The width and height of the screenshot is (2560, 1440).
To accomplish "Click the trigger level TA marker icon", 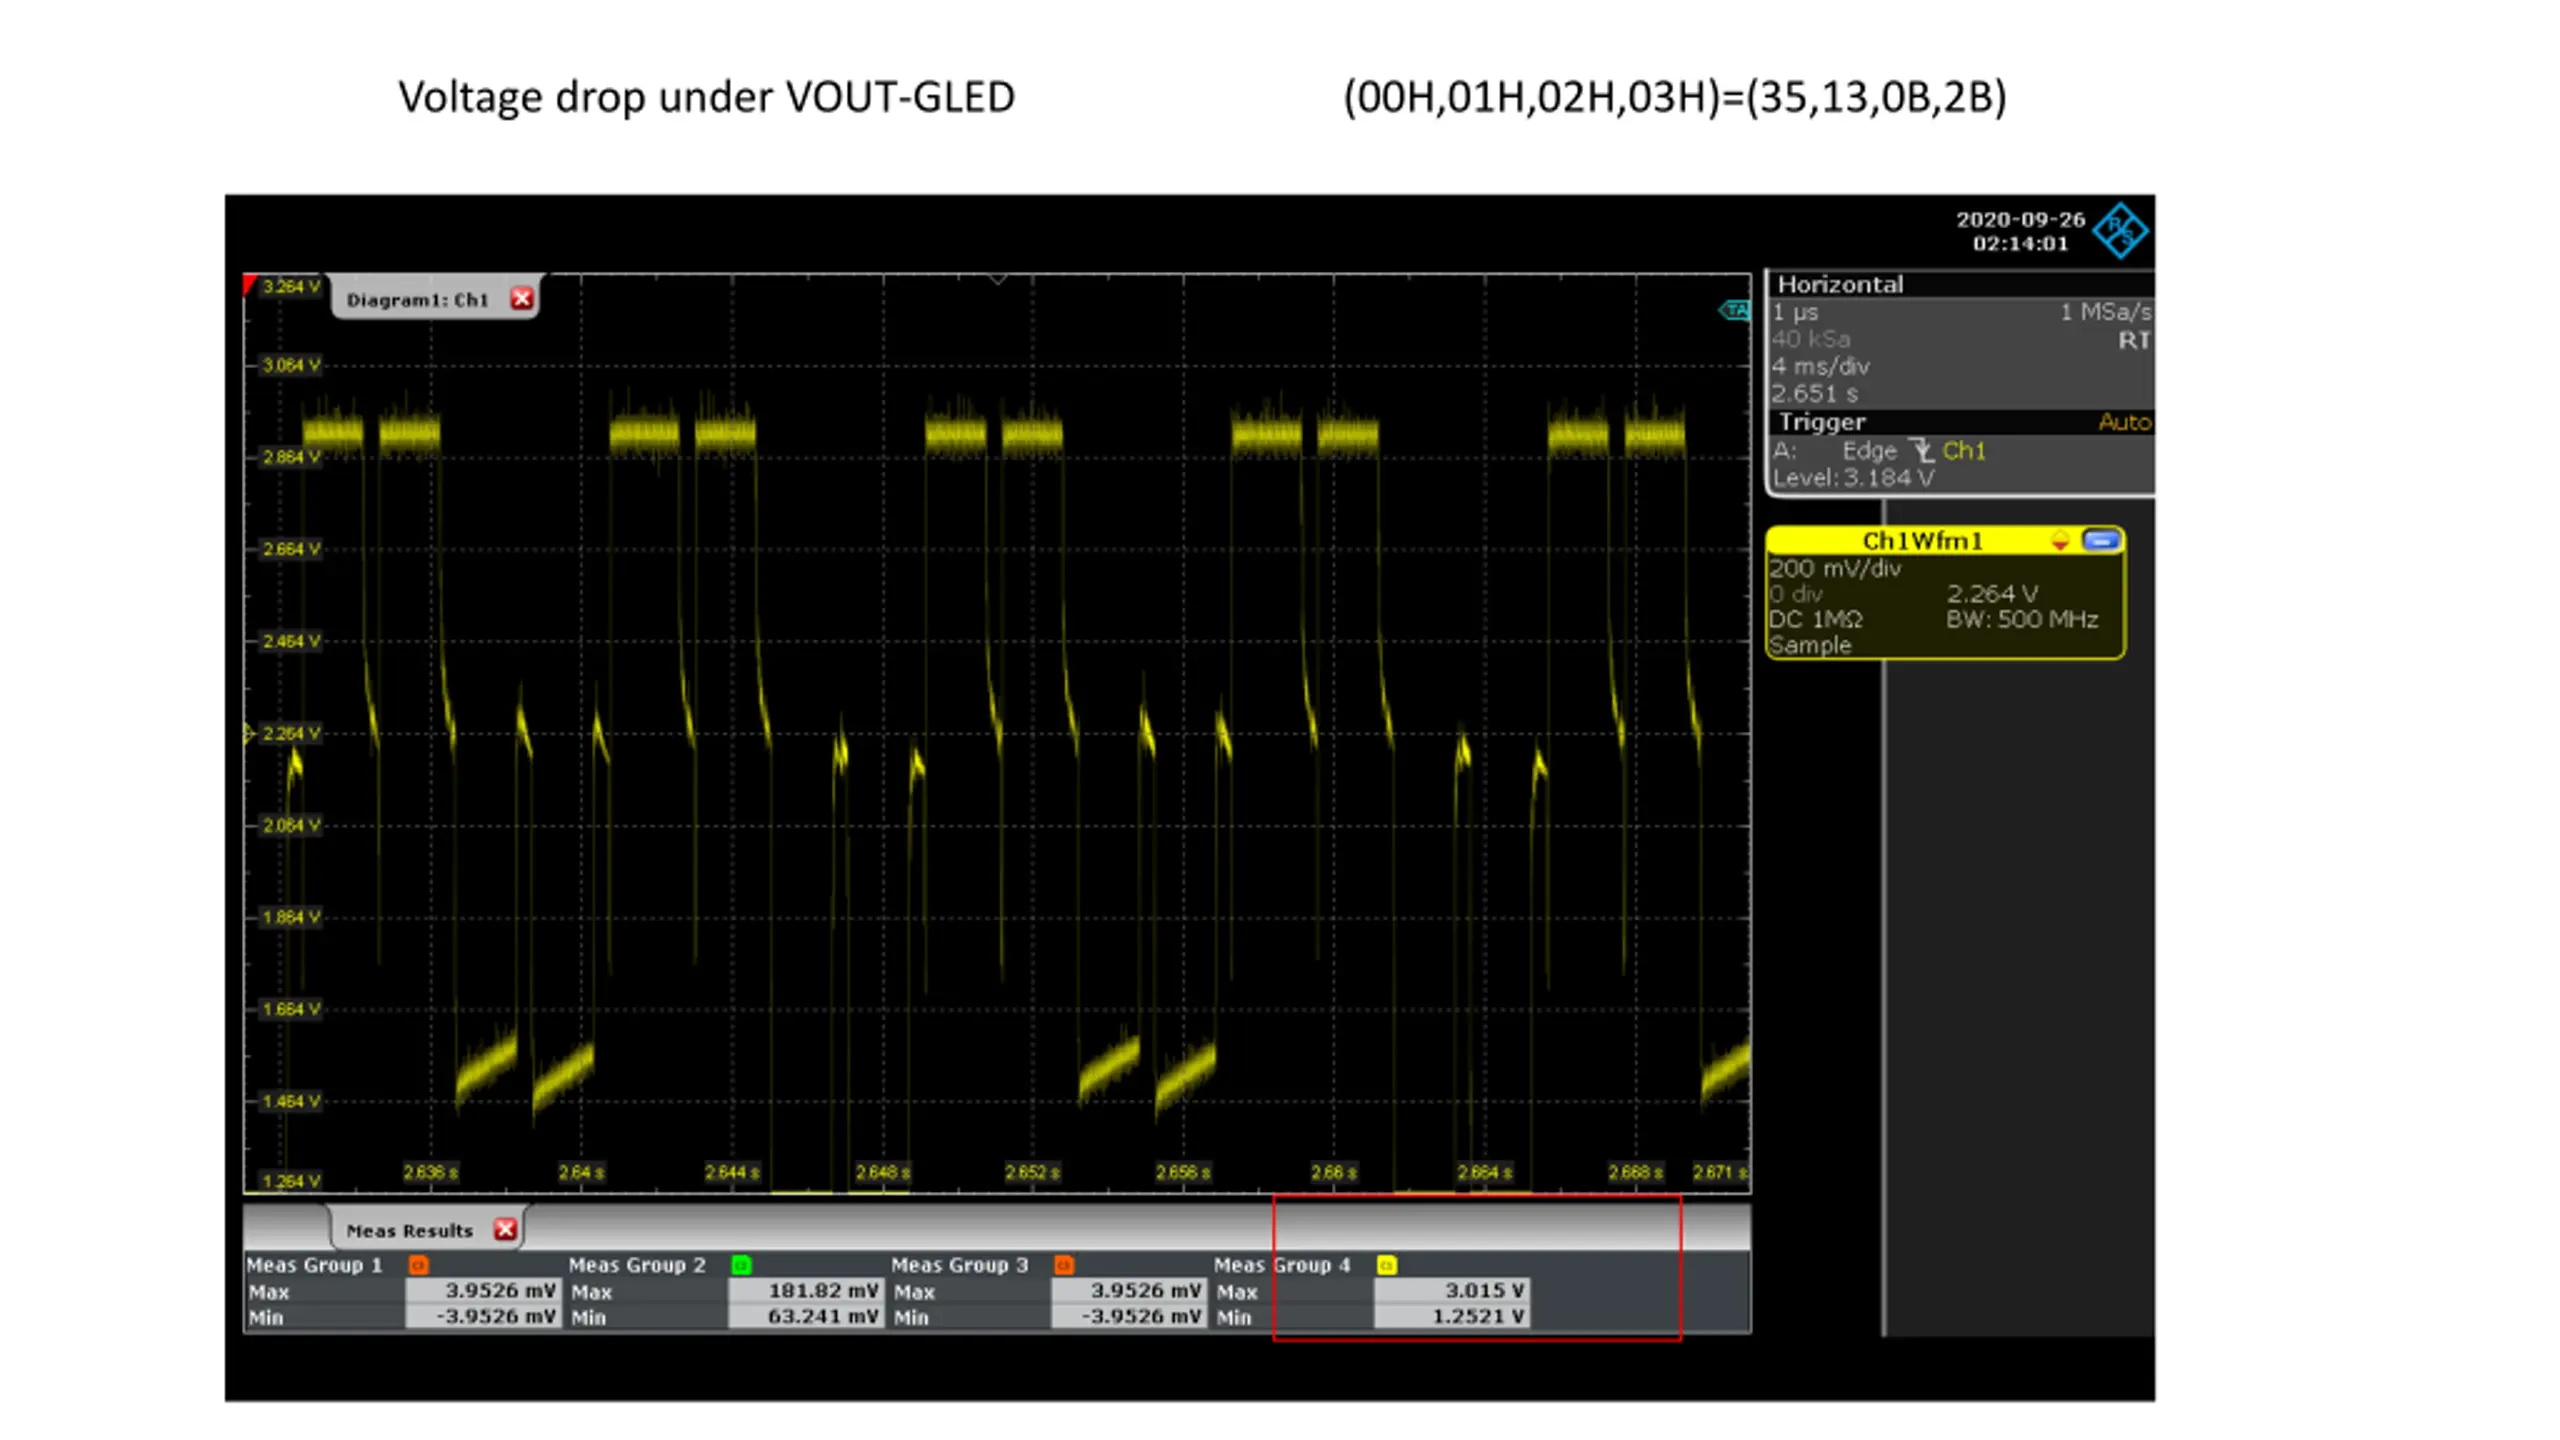I will (x=1735, y=310).
